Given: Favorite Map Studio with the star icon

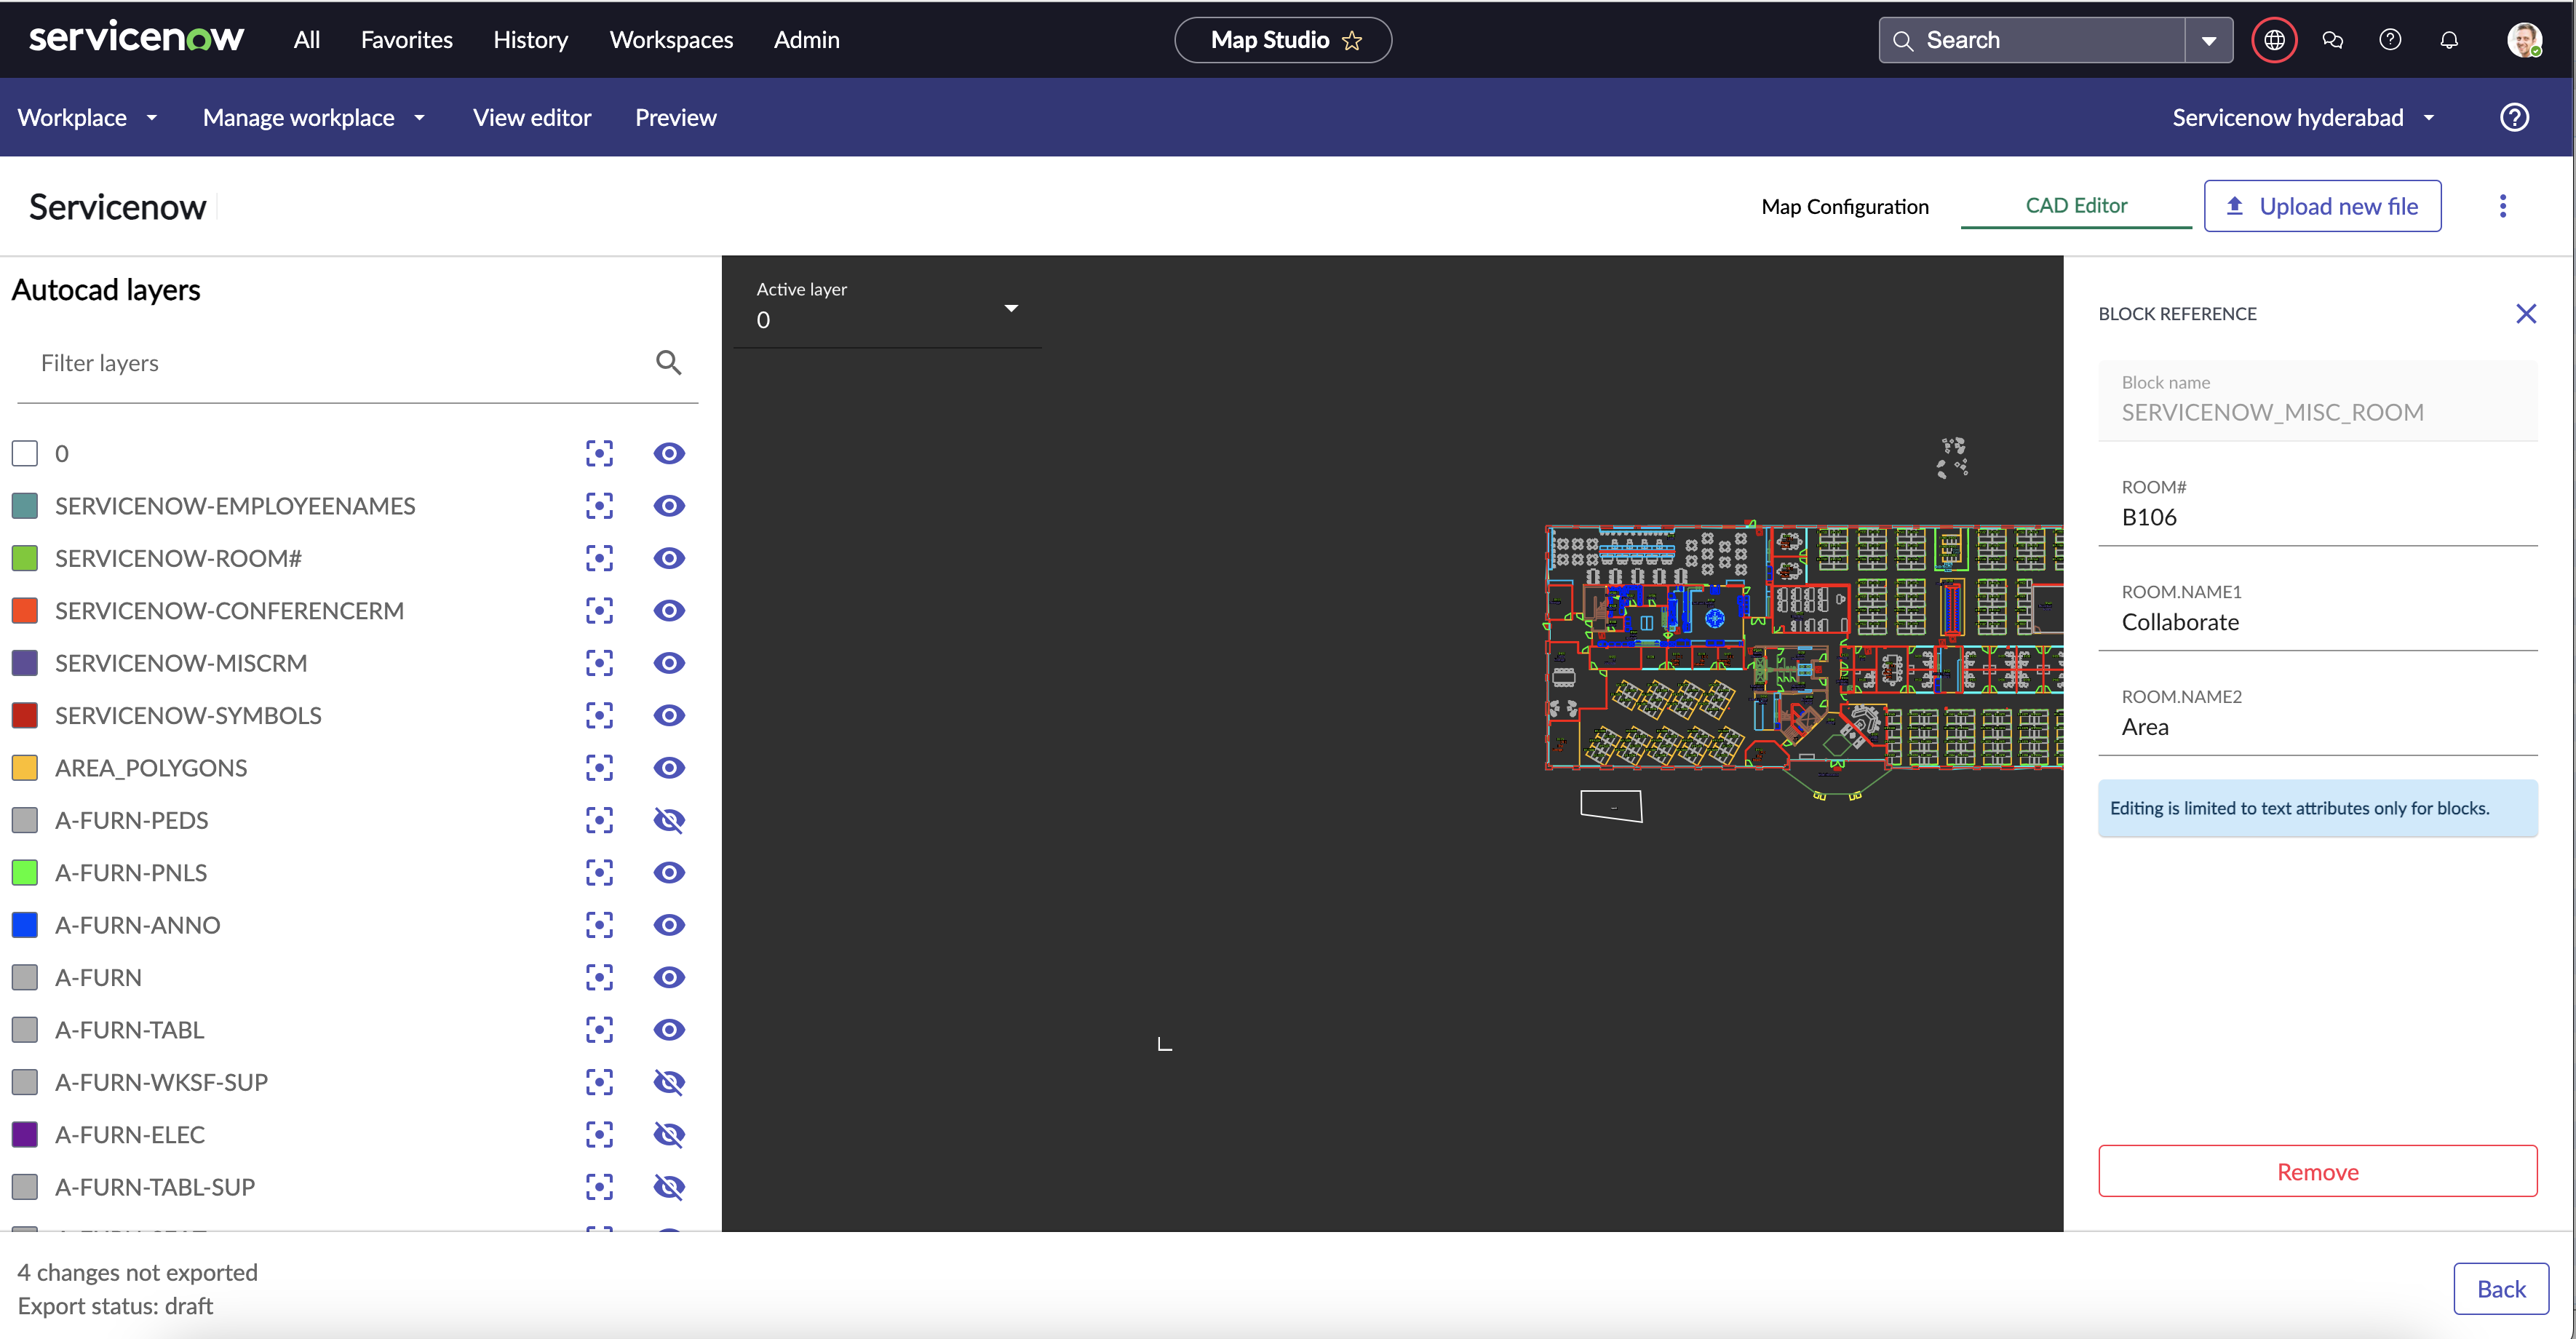Looking at the screenshot, I should pos(1352,40).
